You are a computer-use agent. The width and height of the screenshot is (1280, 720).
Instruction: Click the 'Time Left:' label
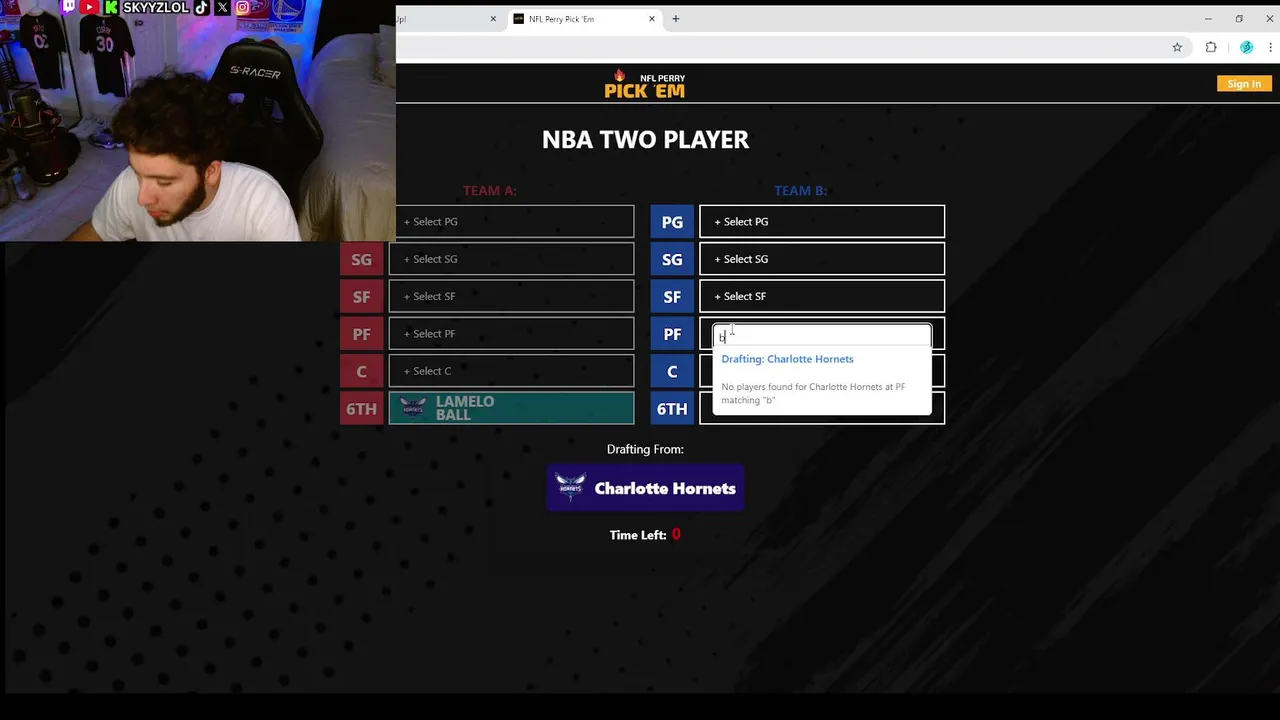click(638, 535)
